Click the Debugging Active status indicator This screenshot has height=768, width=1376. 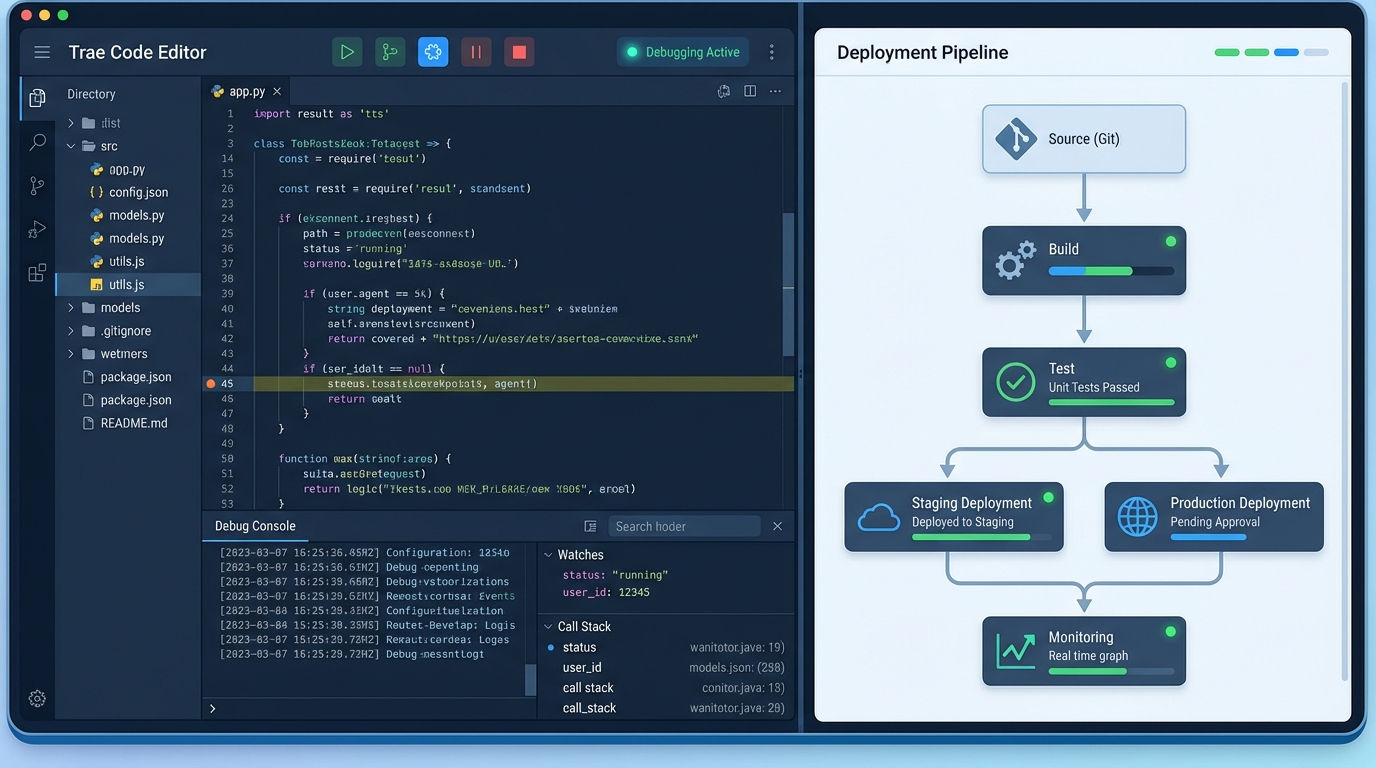coord(682,51)
